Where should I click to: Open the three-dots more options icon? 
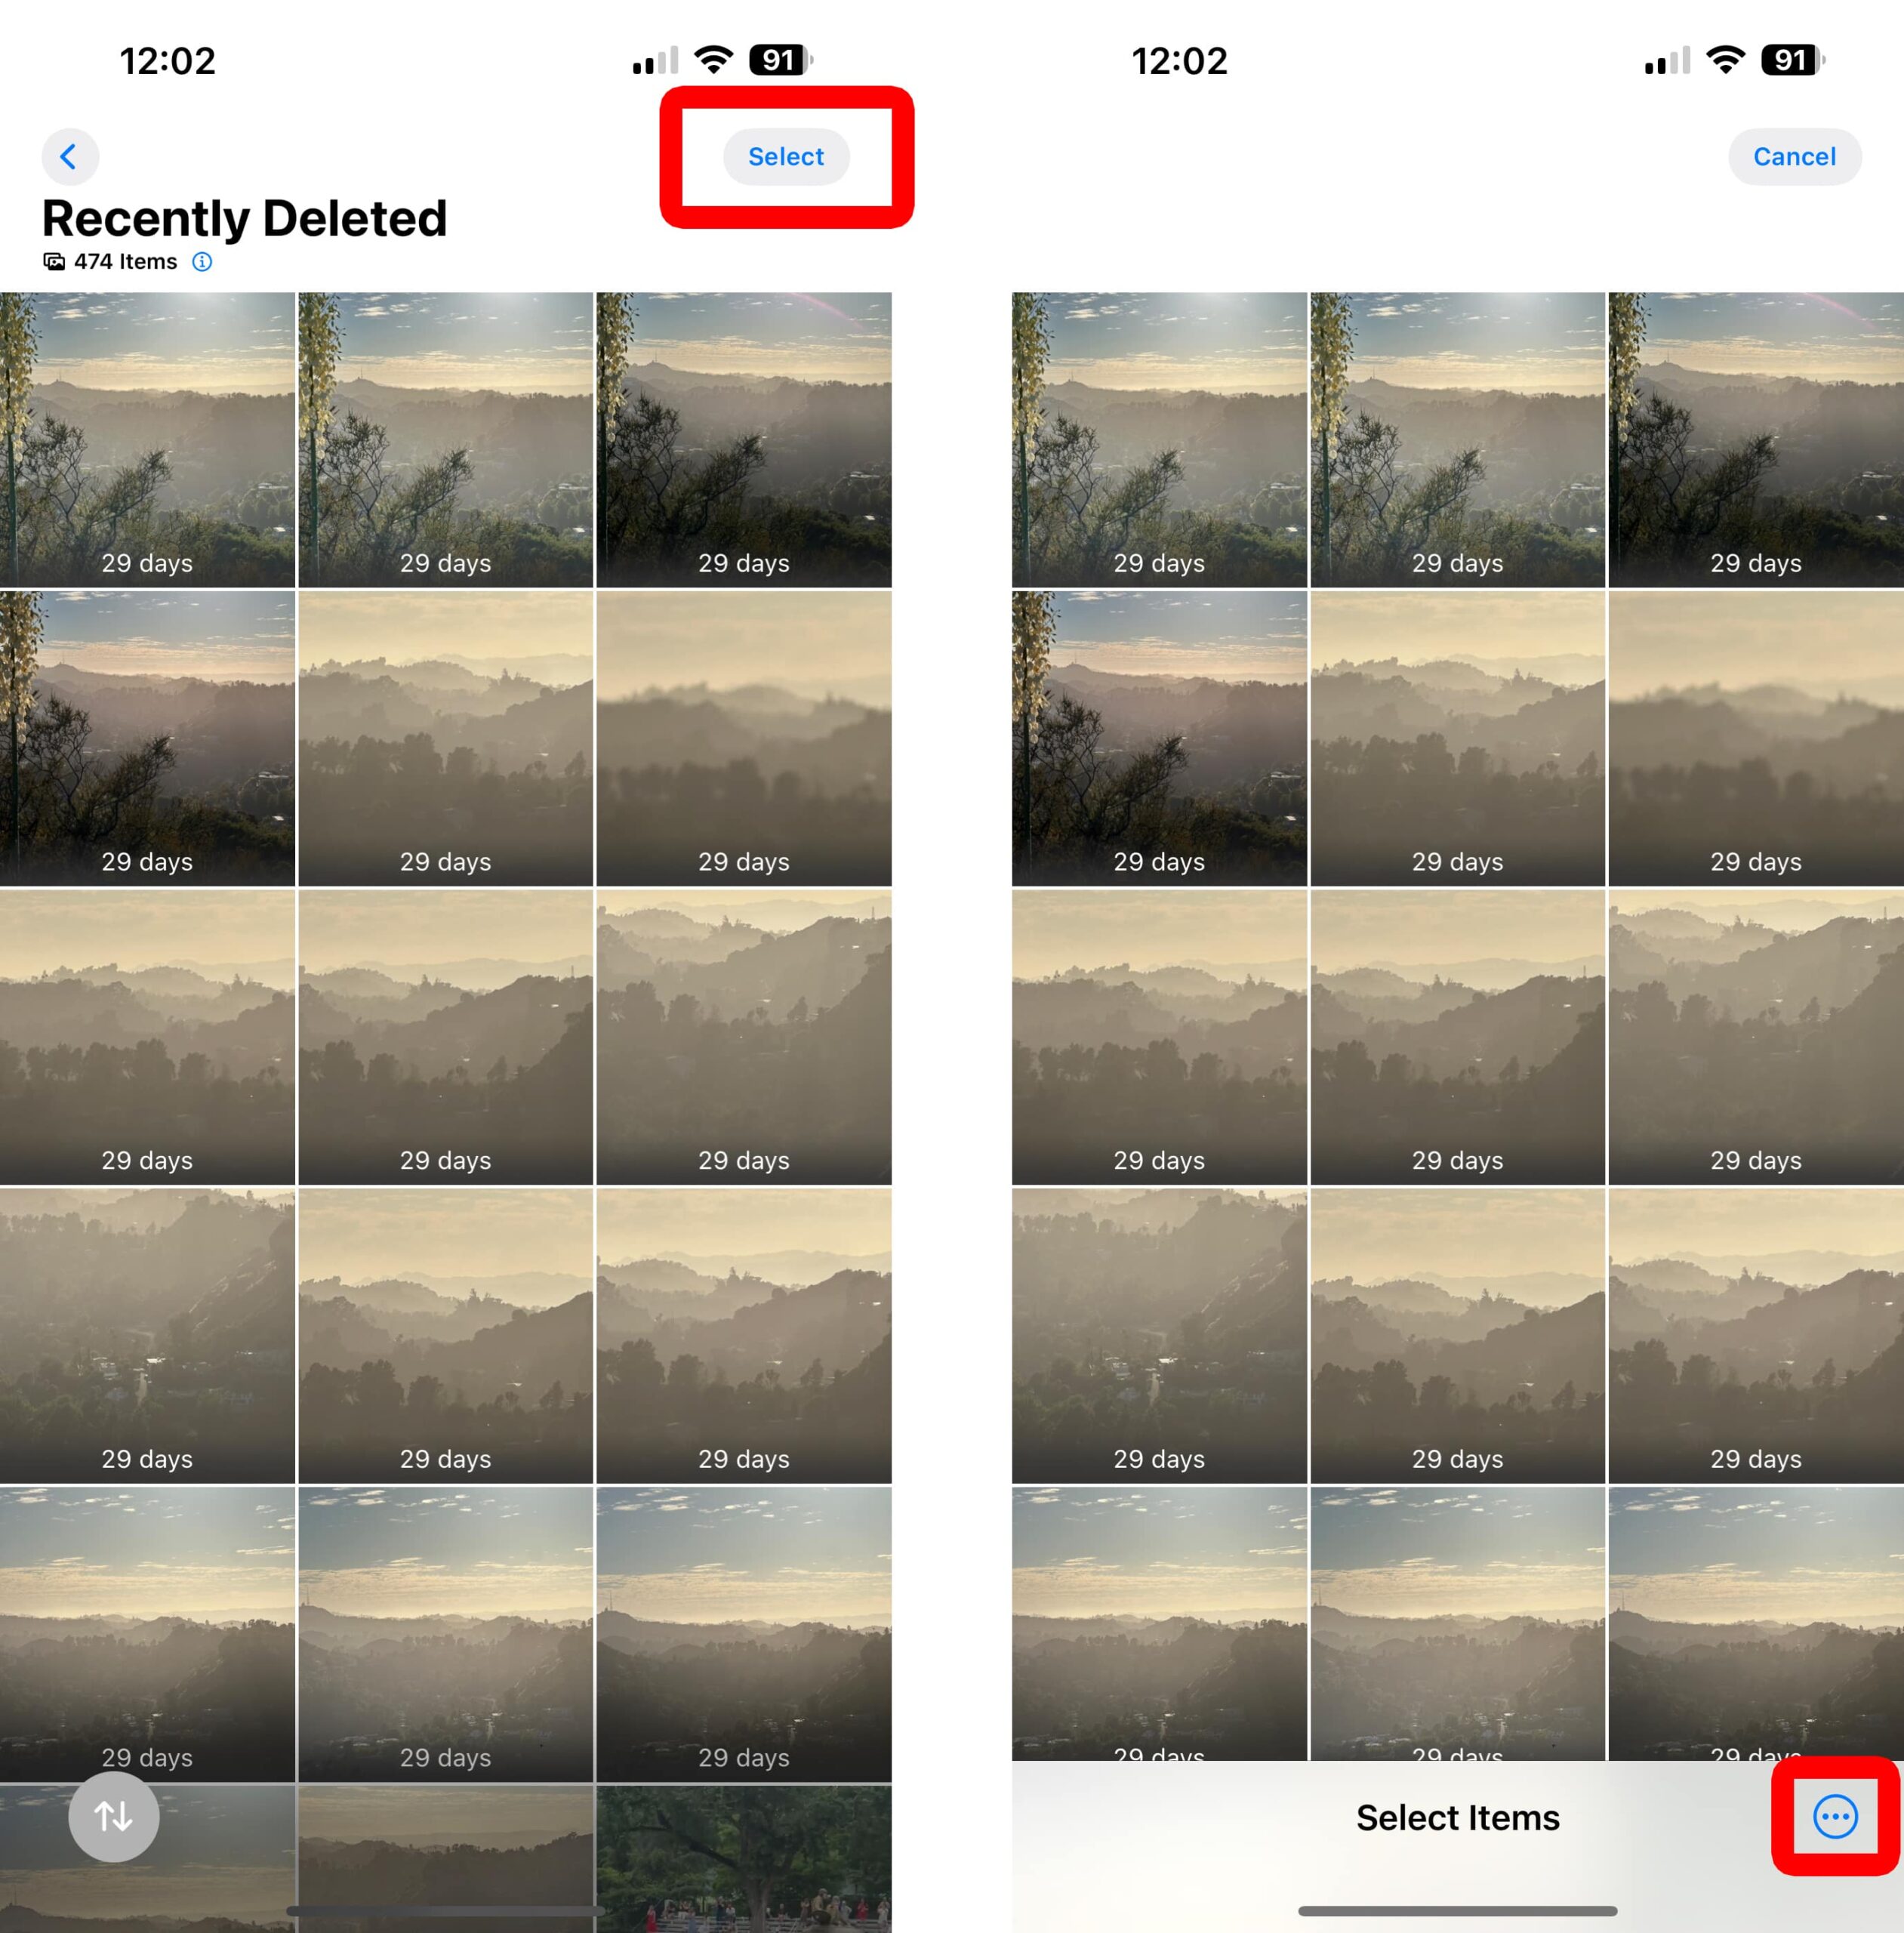[1835, 1816]
